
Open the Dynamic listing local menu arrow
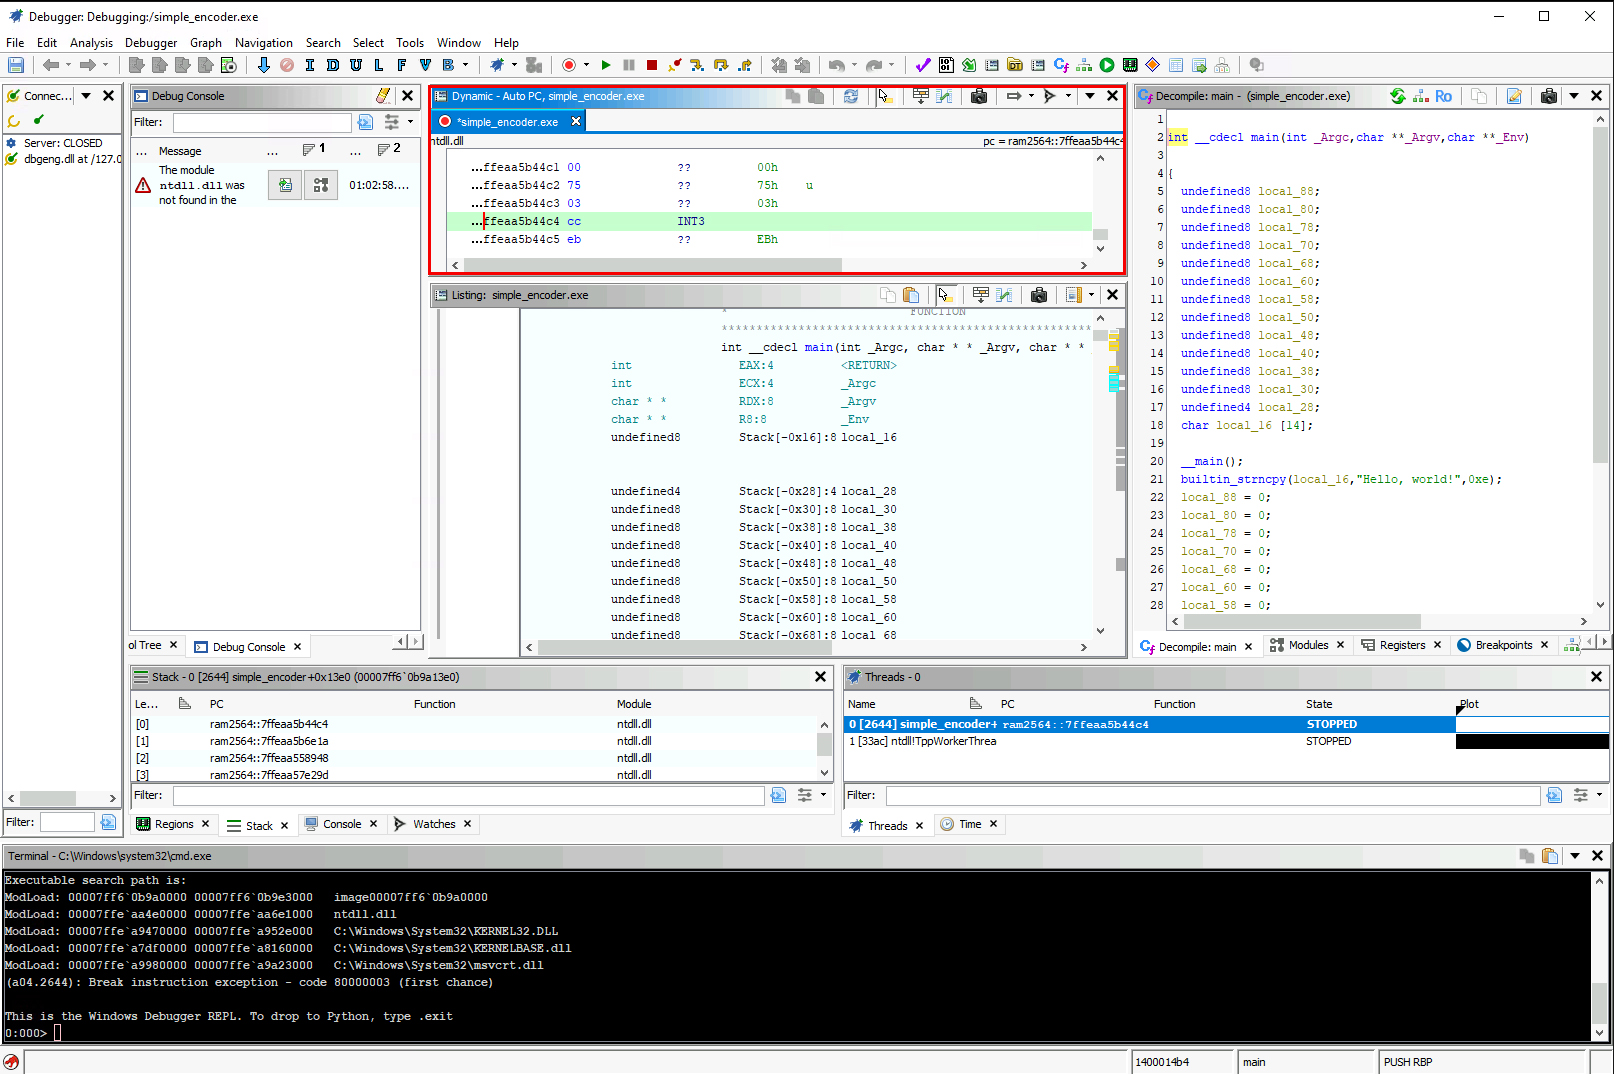[x=1090, y=96]
